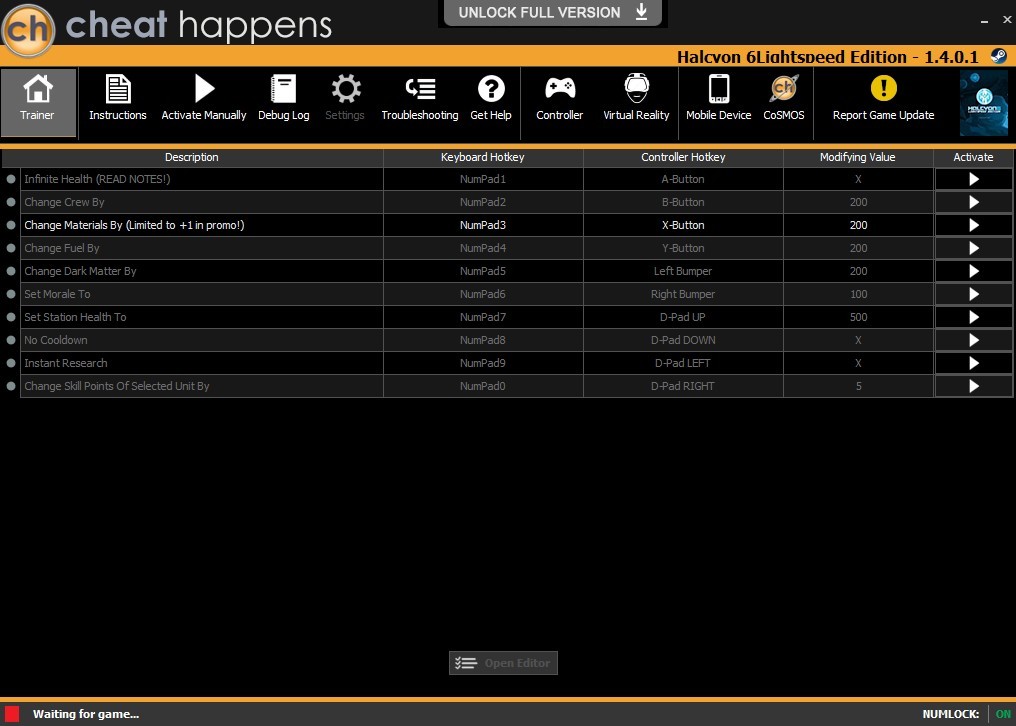
Task: Click the Modifying Value column header
Action: point(858,158)
